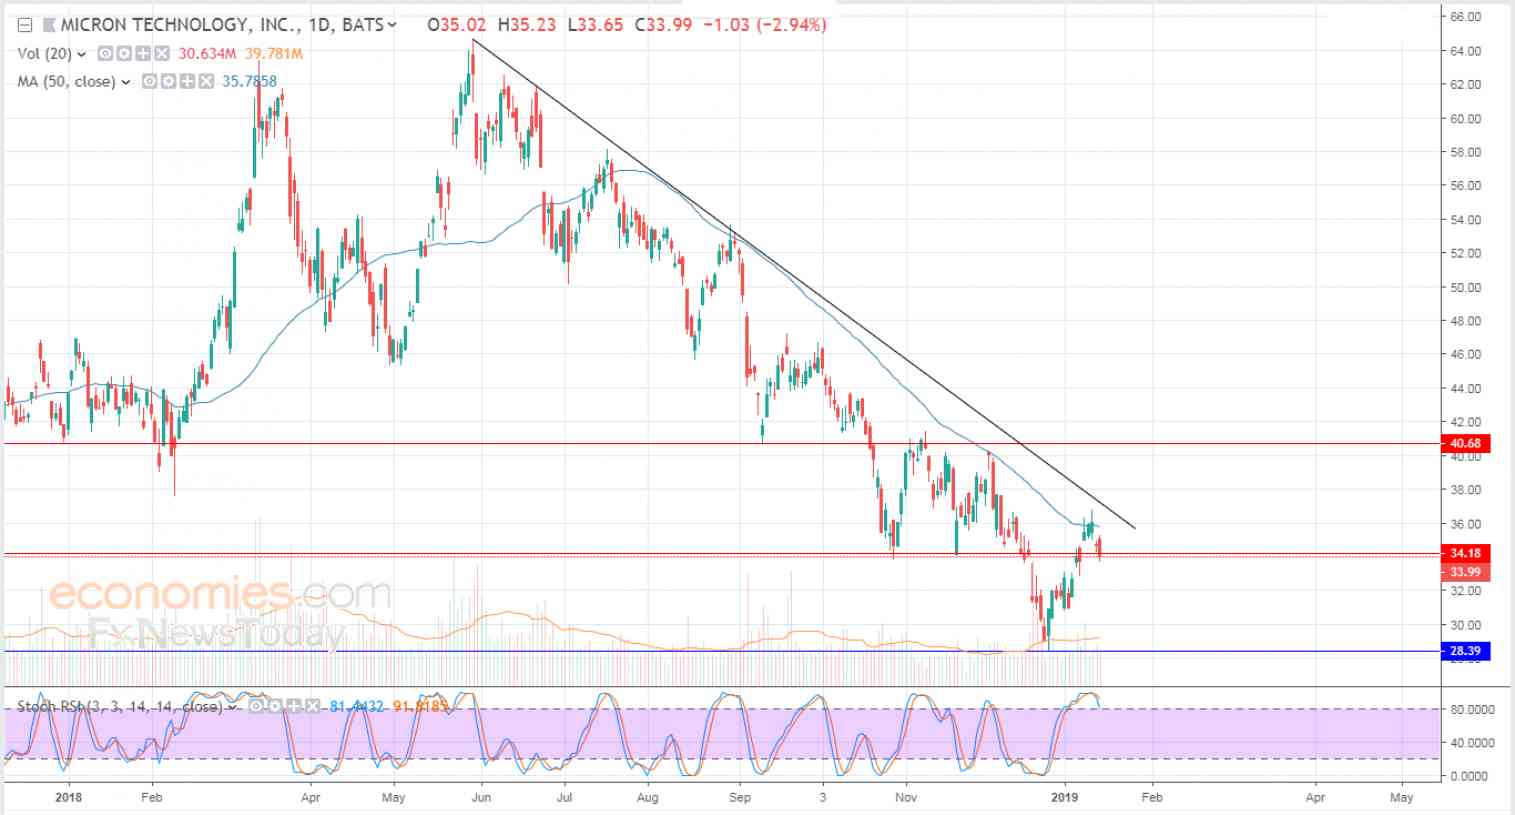Click the plus icon next to Vol (20)

tap(143, 54)
